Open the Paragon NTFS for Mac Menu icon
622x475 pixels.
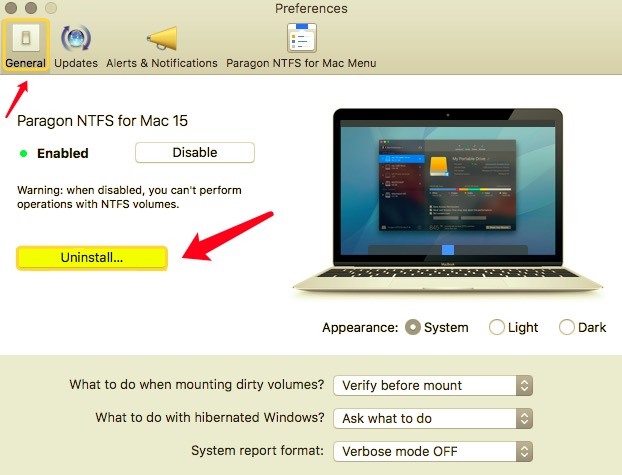[301, 38]
